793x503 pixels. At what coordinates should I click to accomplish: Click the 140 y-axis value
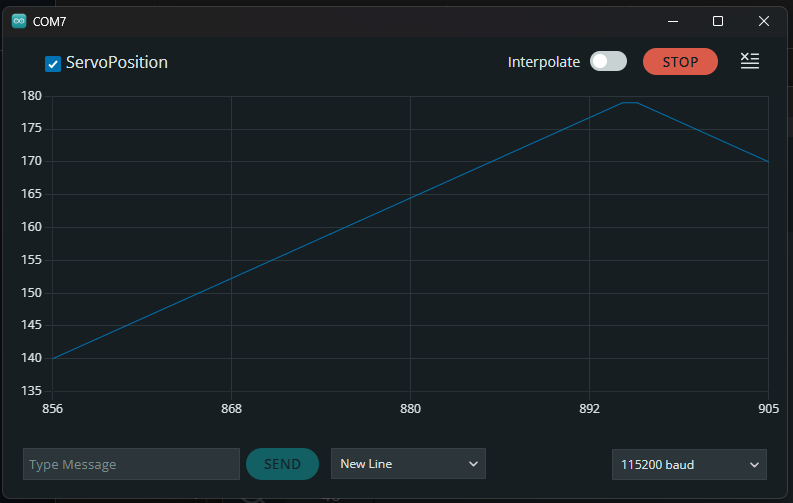click(31, 358)
